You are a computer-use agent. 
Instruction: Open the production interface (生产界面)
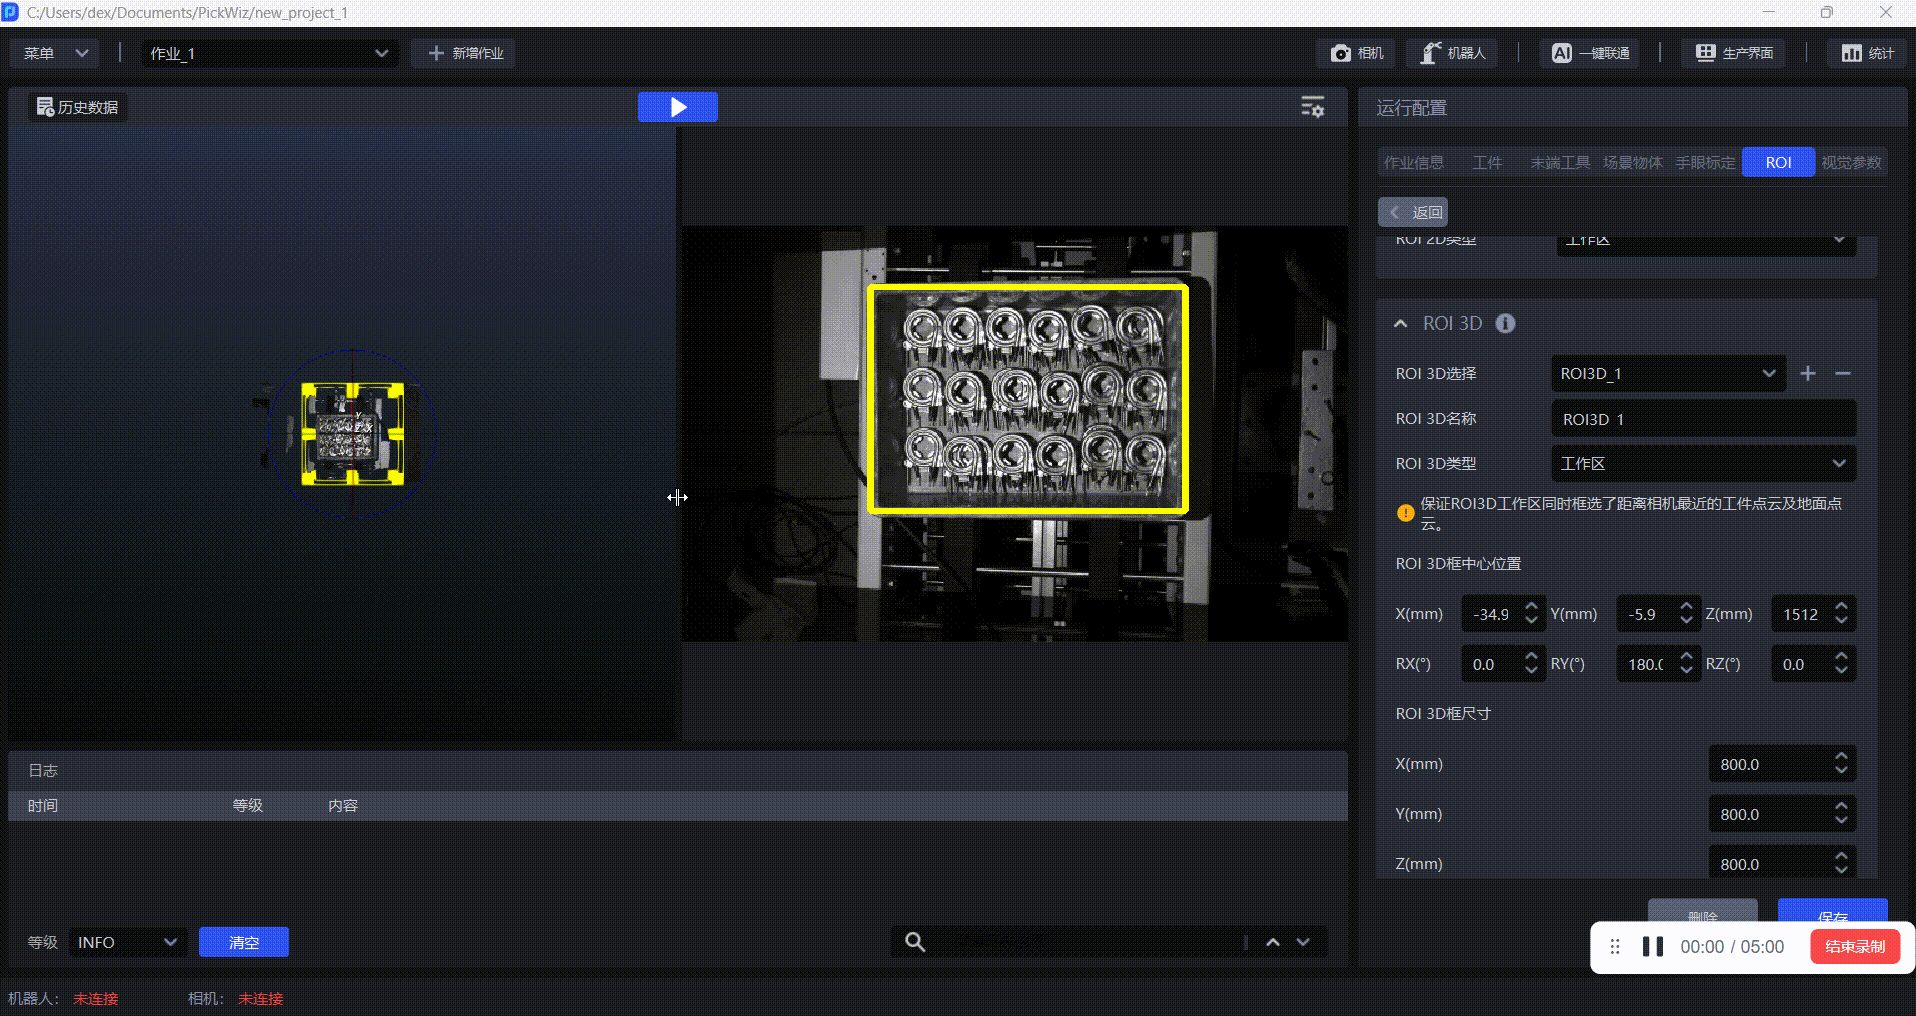1734,53
